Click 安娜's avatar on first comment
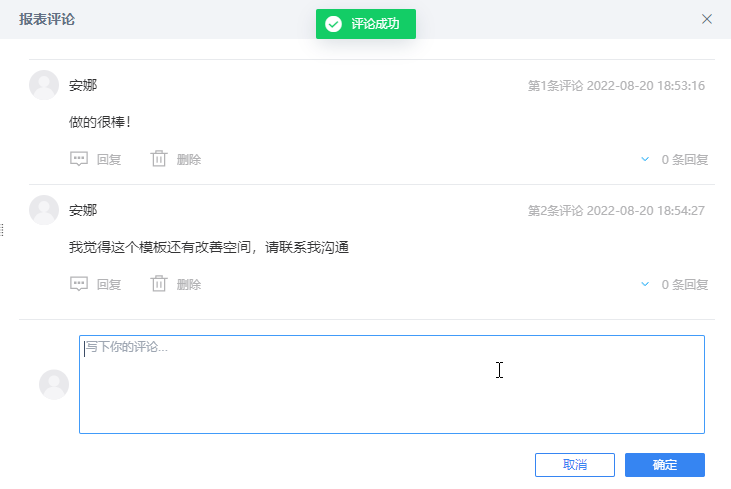731x489 pixels. tap(44, 85)
